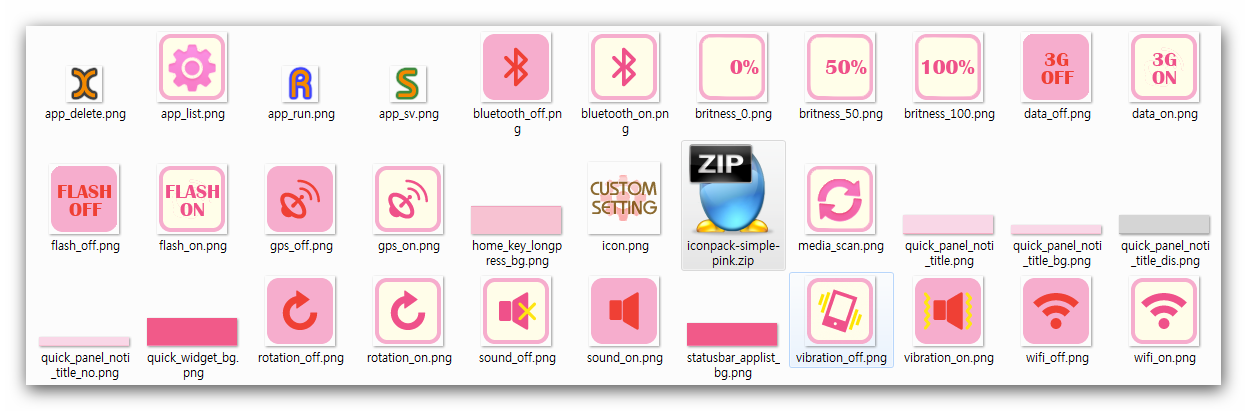Image resolution: width=1247 pixels, height=411 pixels.
Task: Click the britness_50.png thumbnail
Action: pyautogui.click(x=840, y=68)
